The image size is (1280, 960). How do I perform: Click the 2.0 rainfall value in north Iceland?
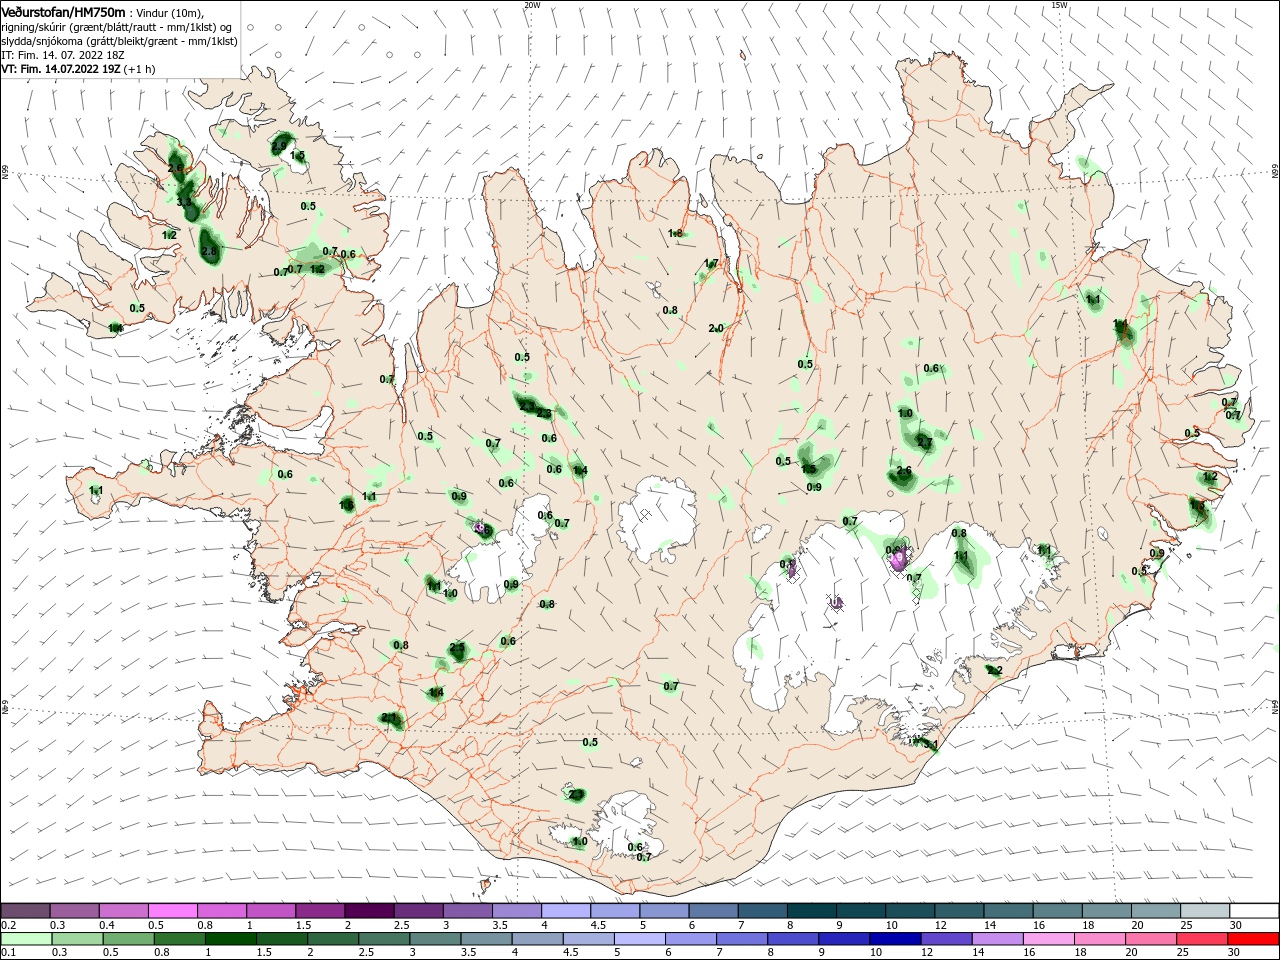716,328
